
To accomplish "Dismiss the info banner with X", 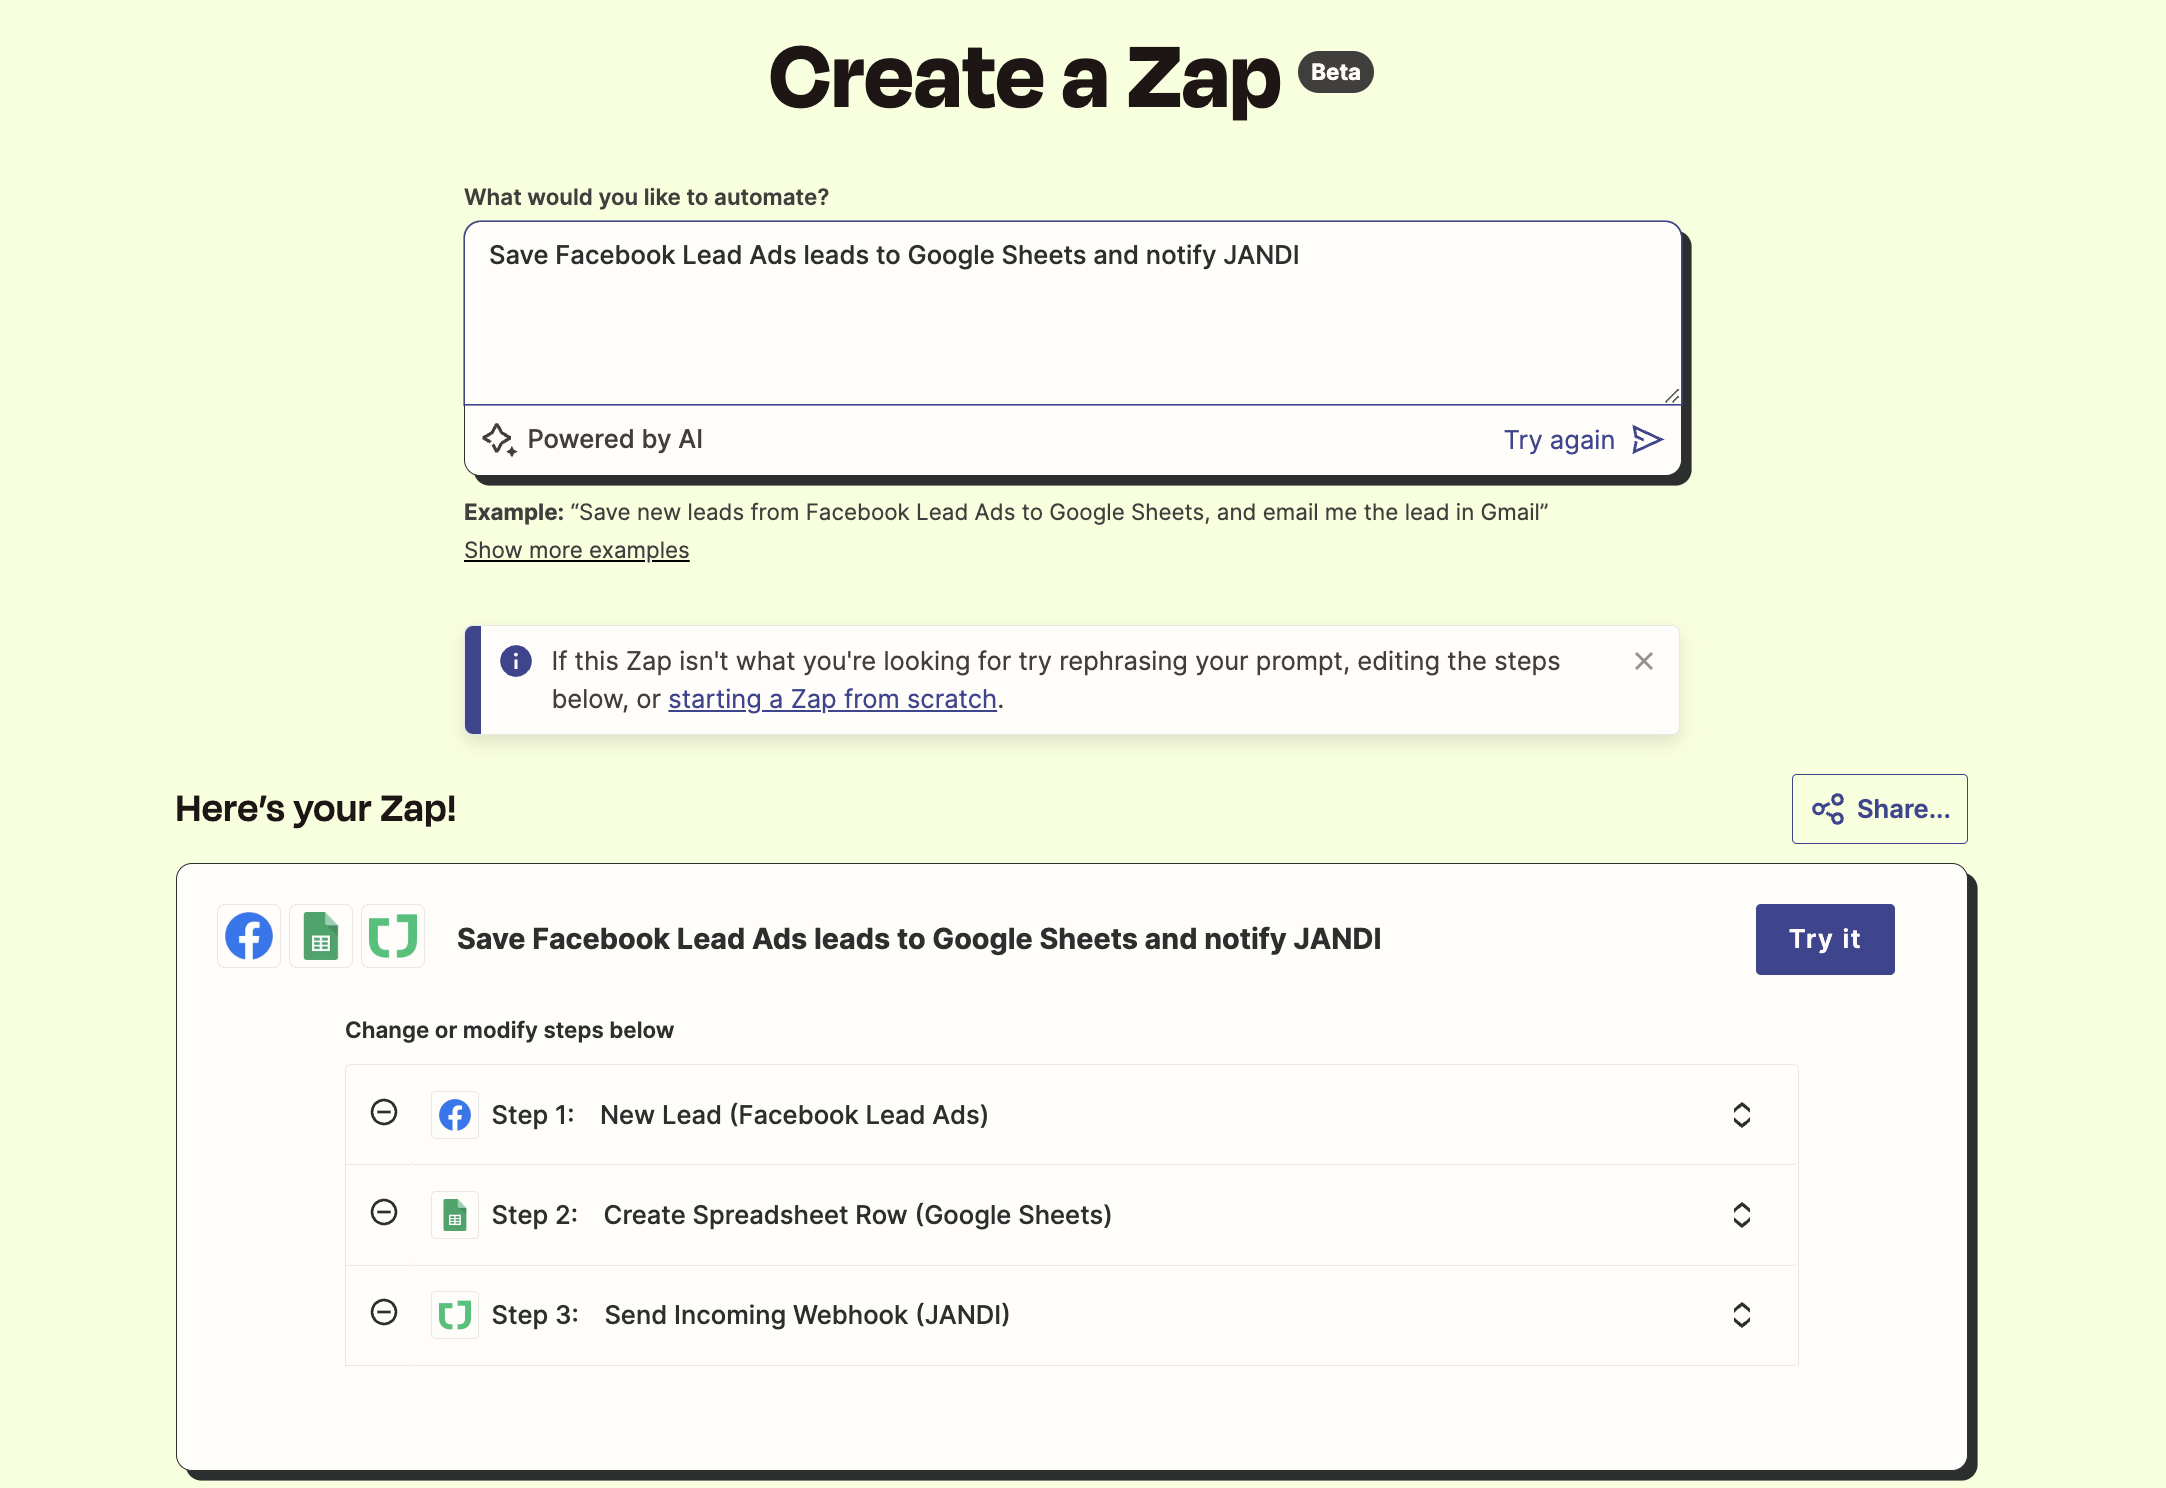I will click(x=1643, y=661).
